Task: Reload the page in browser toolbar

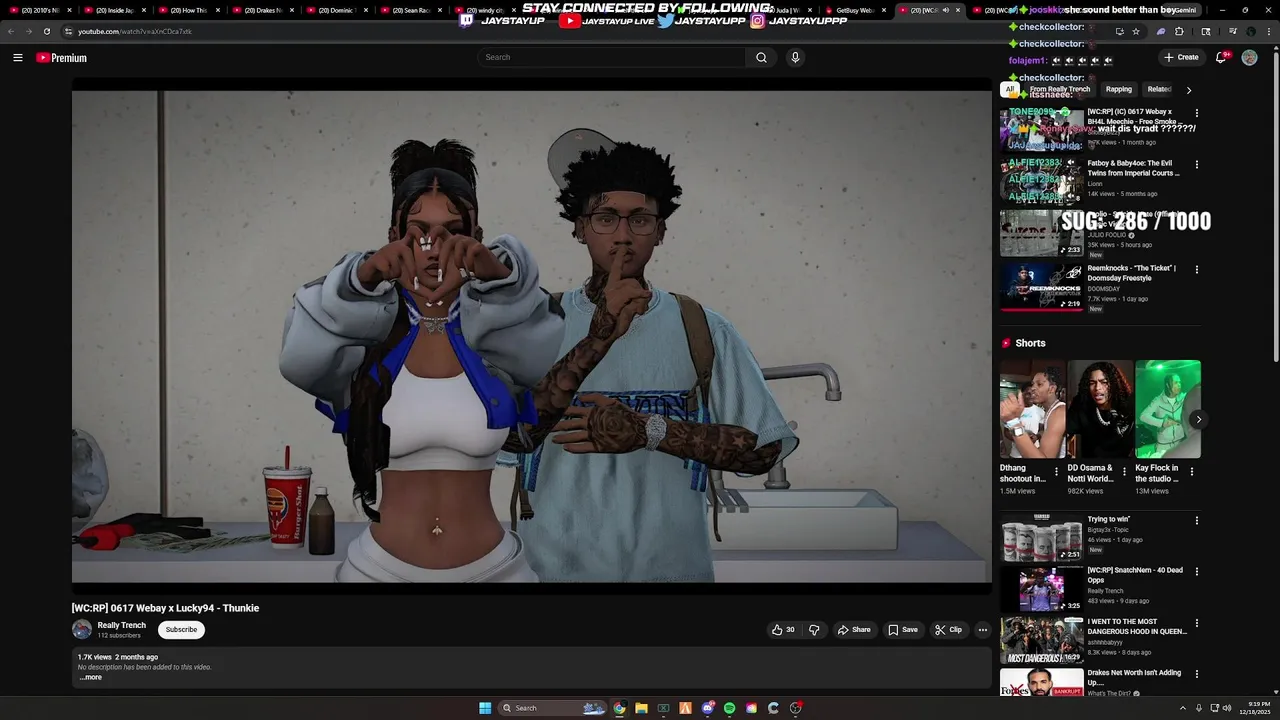Action: click(x=46, y=31)
